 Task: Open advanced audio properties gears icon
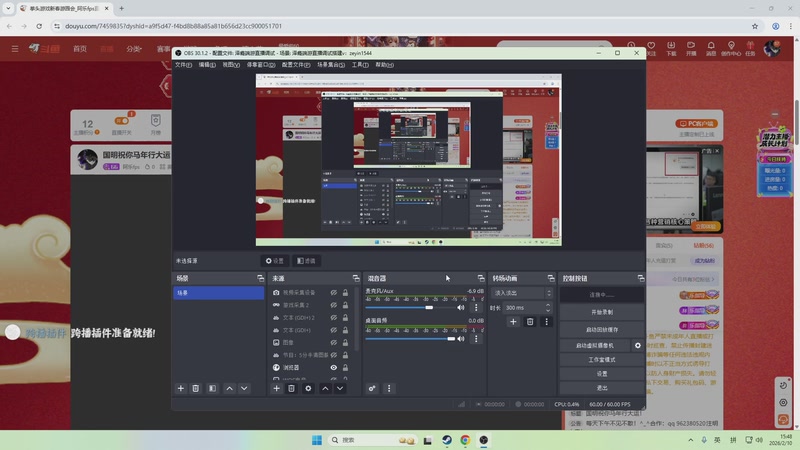coord(372,388)
